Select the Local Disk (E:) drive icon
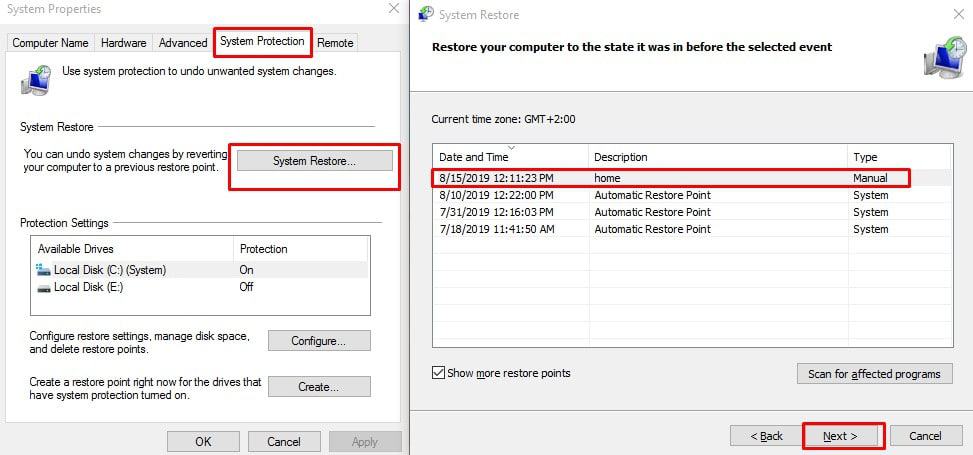 coord(43,287)
